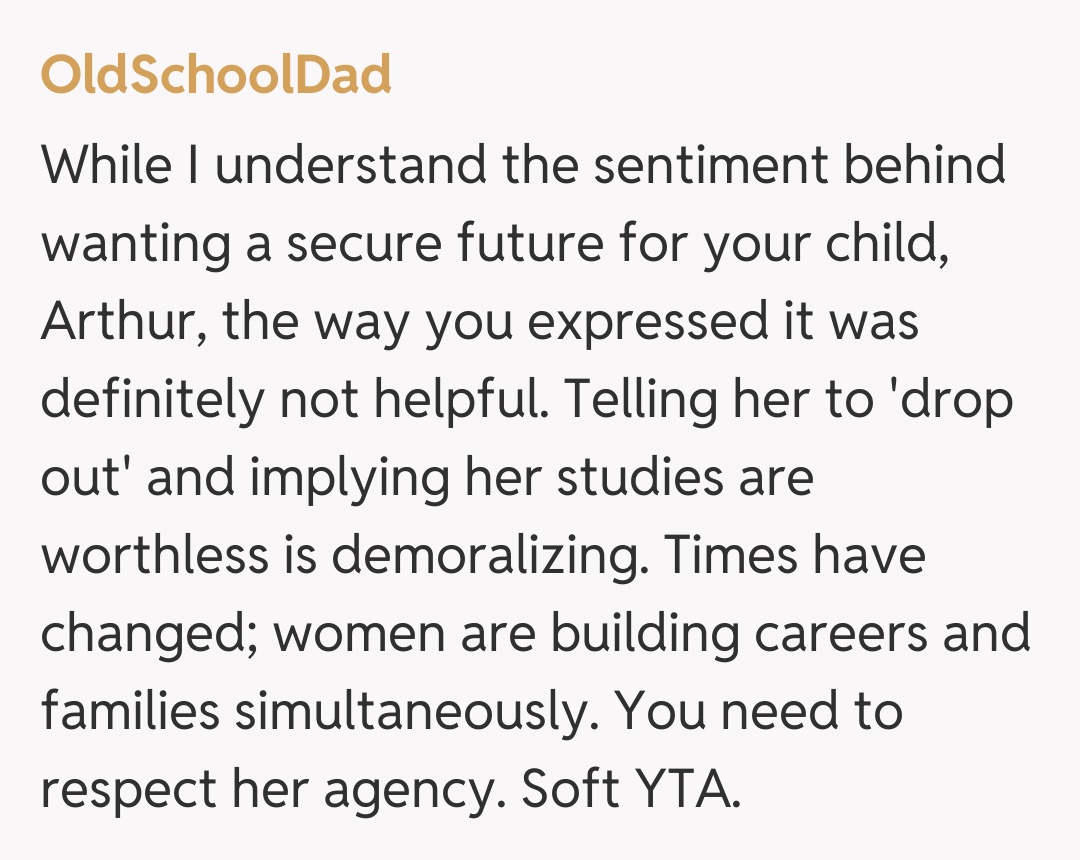Click the phrase 'You need to'
This screenshot has height=860, width=1080.
coord(758,713)
